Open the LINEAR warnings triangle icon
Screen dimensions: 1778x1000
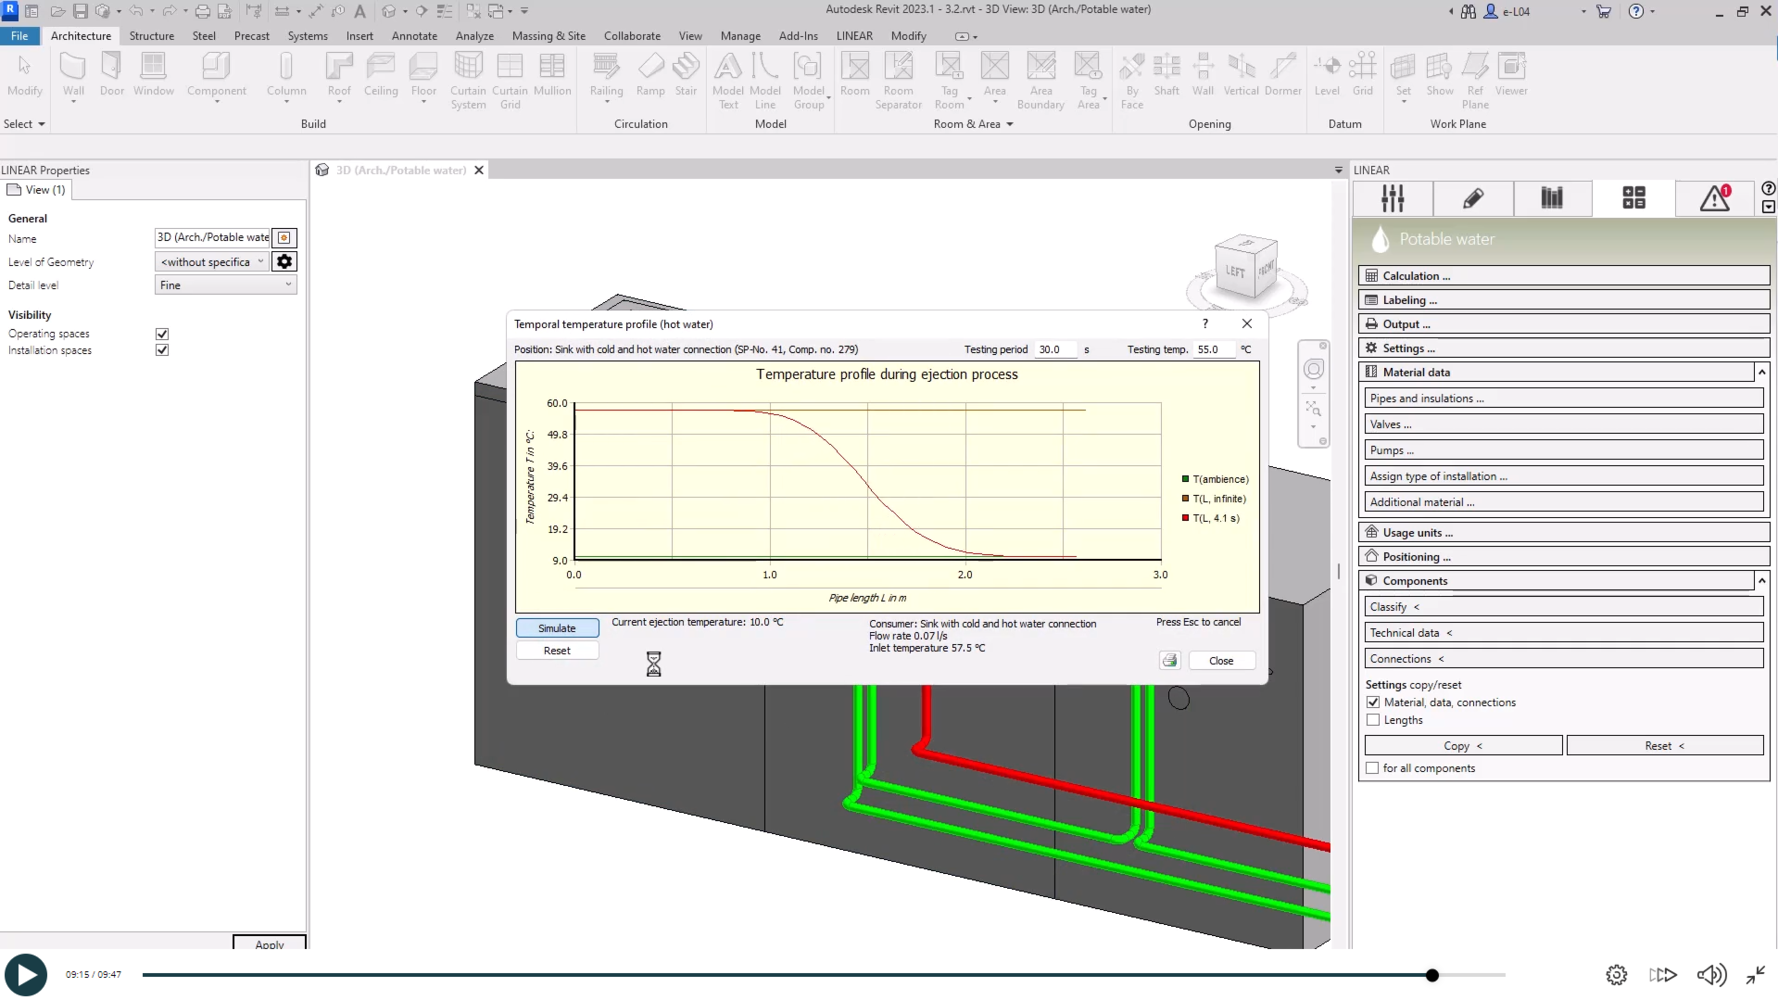(1714, 198)
